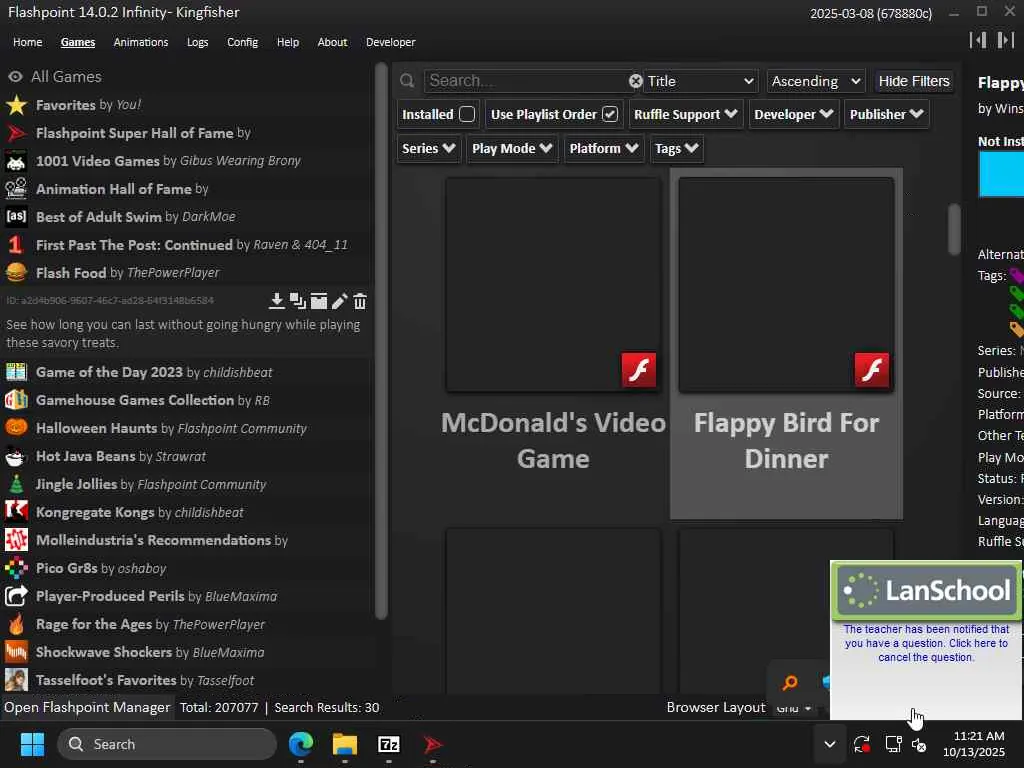Open the Games tab
The height and width of the screenshot is (768, 1024).
(78, 42)
